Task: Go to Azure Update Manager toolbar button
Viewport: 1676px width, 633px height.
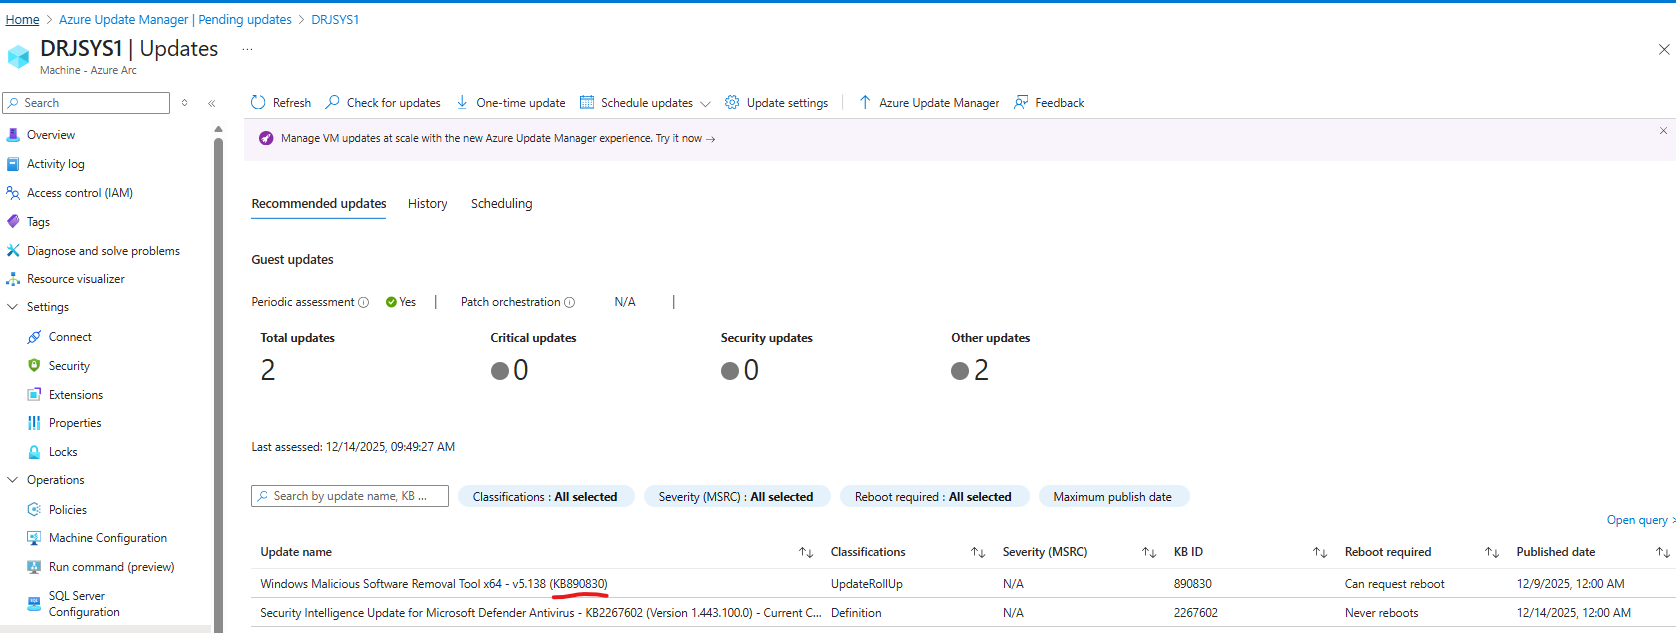Action: [928, 102]
